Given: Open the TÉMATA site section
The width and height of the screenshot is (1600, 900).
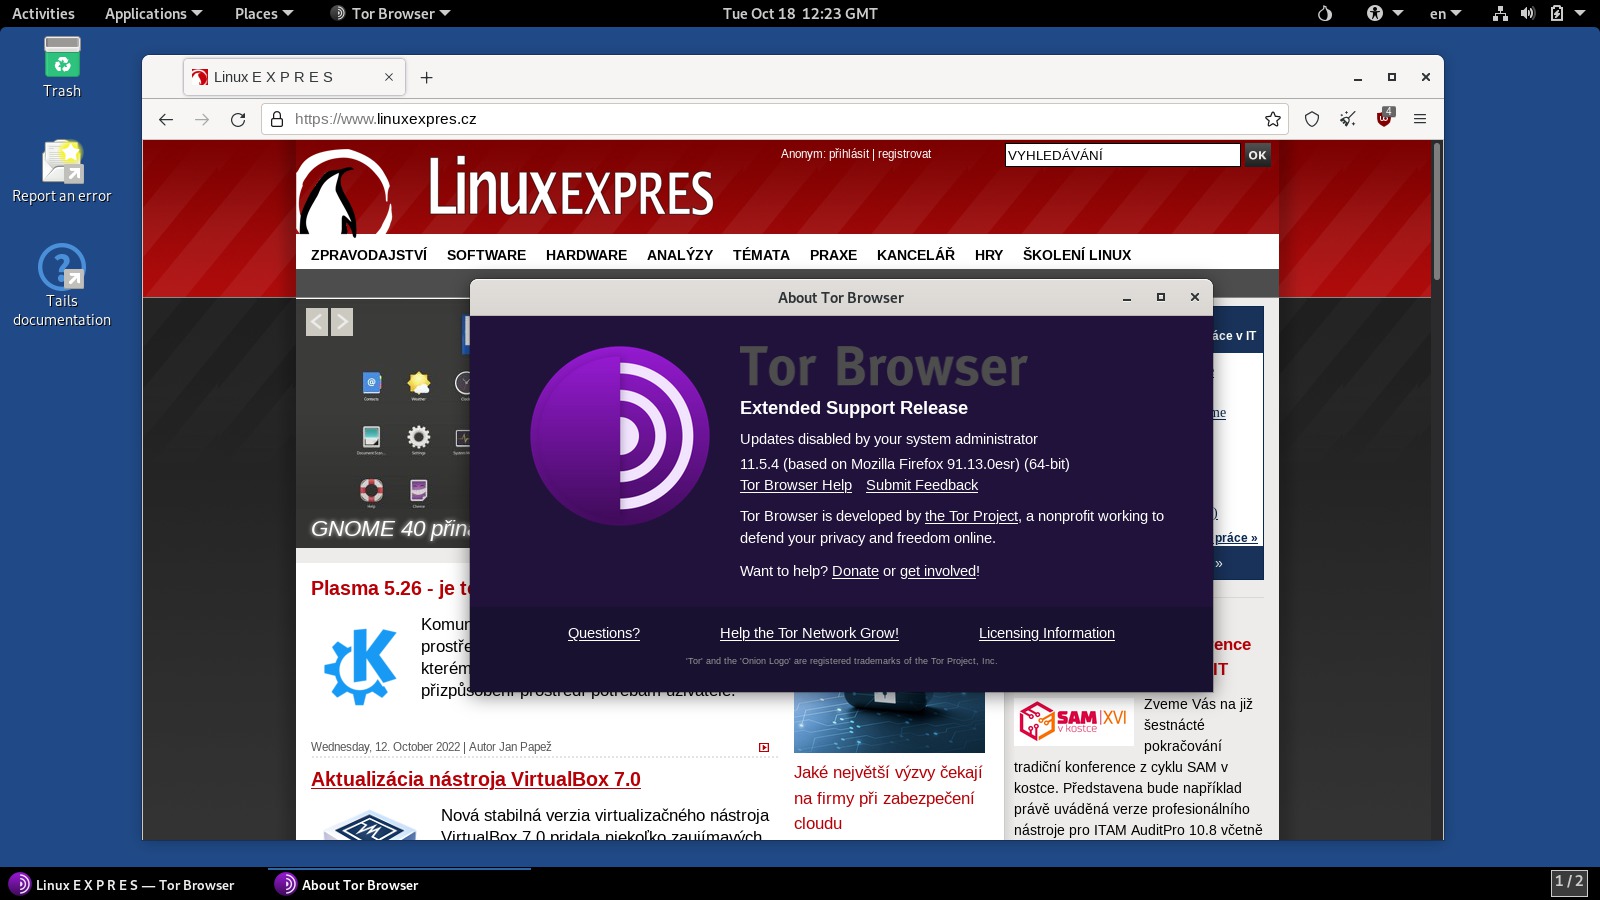Looking at the screenshot, I should (x=761, y=255).
